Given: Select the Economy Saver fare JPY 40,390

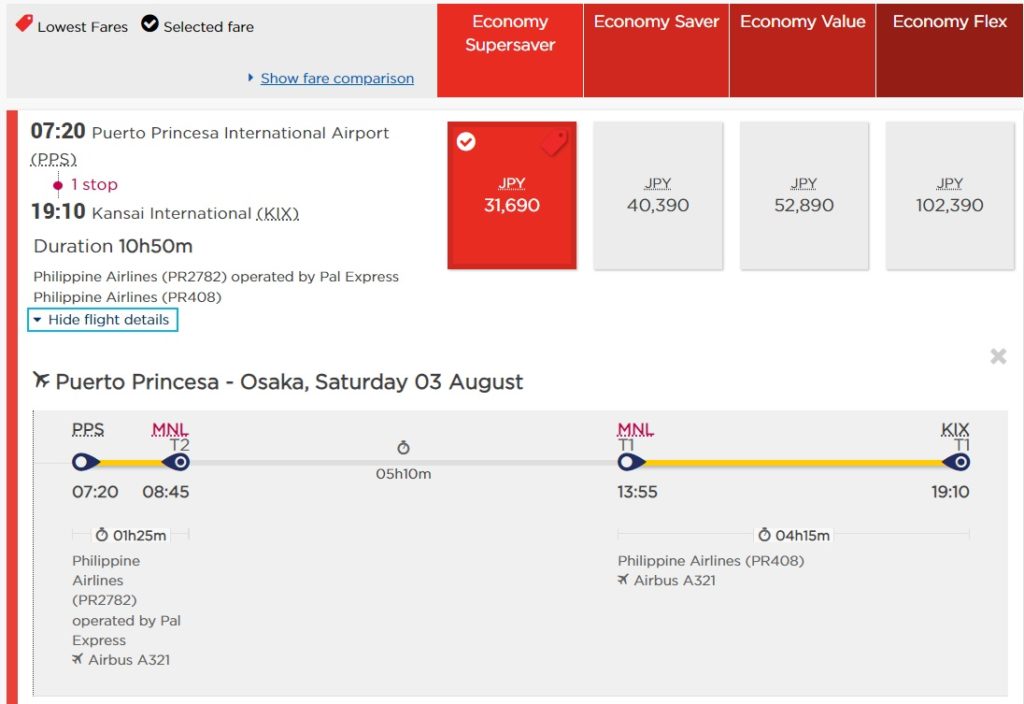Looking at the screenshot, I should [x=657, y=196].
